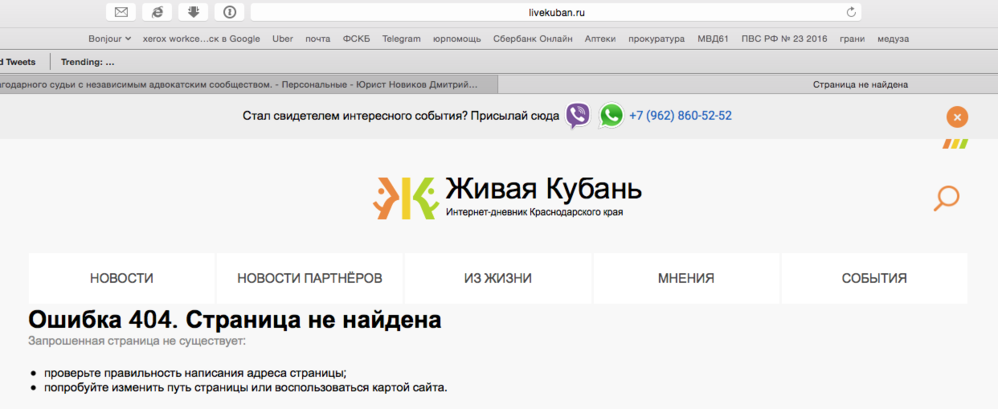Screen dimensions: 998x409
Task: Open the НОВОСТИ ПАРТНЁРОВ menu section
Action: tap(309, 278)
